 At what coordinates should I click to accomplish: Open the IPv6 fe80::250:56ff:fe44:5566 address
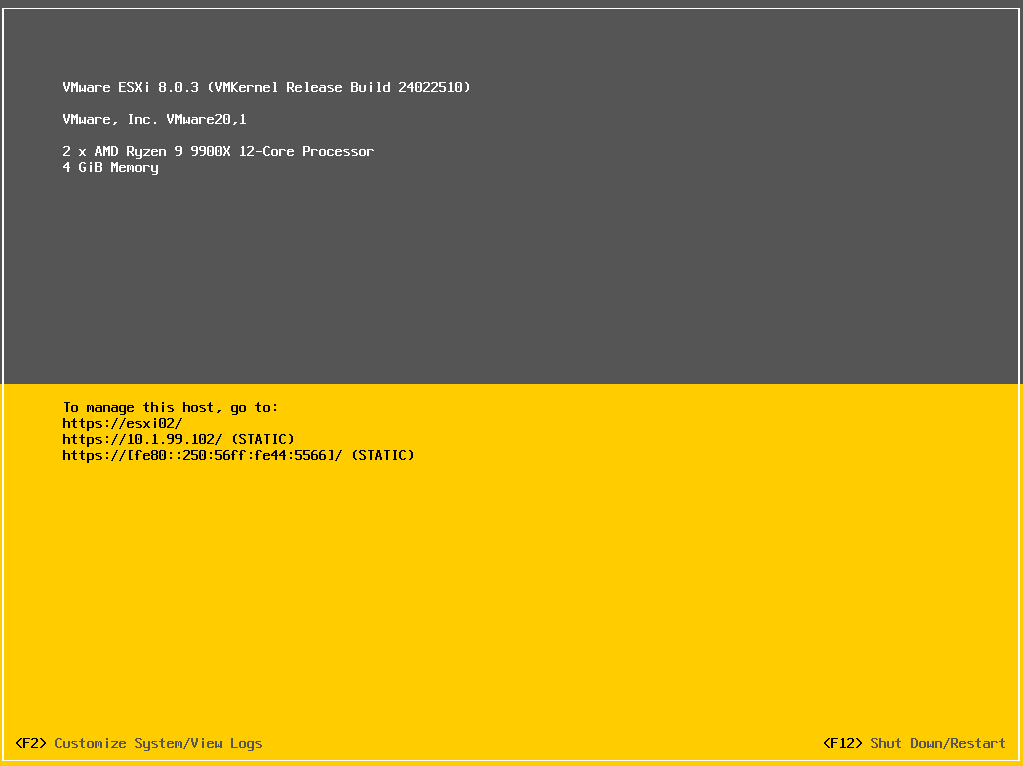pos(238,455)
